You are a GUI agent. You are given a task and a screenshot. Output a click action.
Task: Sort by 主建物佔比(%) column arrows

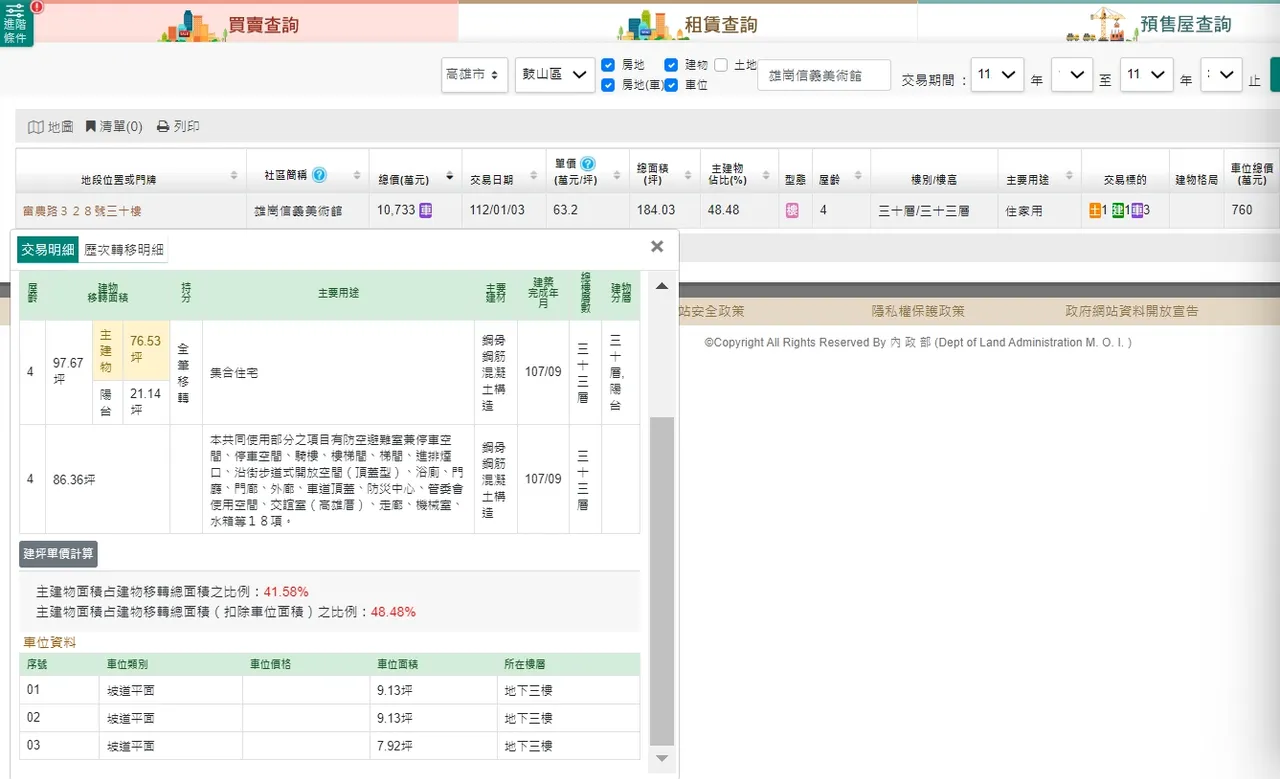(767, 176)
